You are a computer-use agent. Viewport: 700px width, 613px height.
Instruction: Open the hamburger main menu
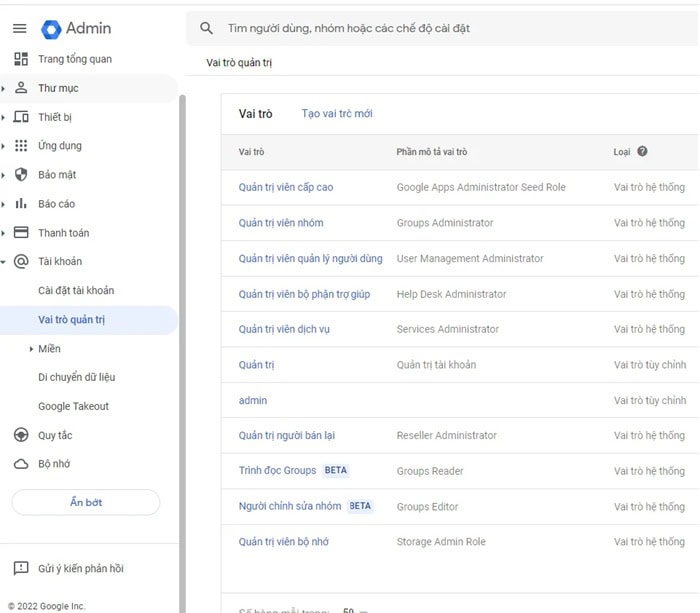coord(20,29)
